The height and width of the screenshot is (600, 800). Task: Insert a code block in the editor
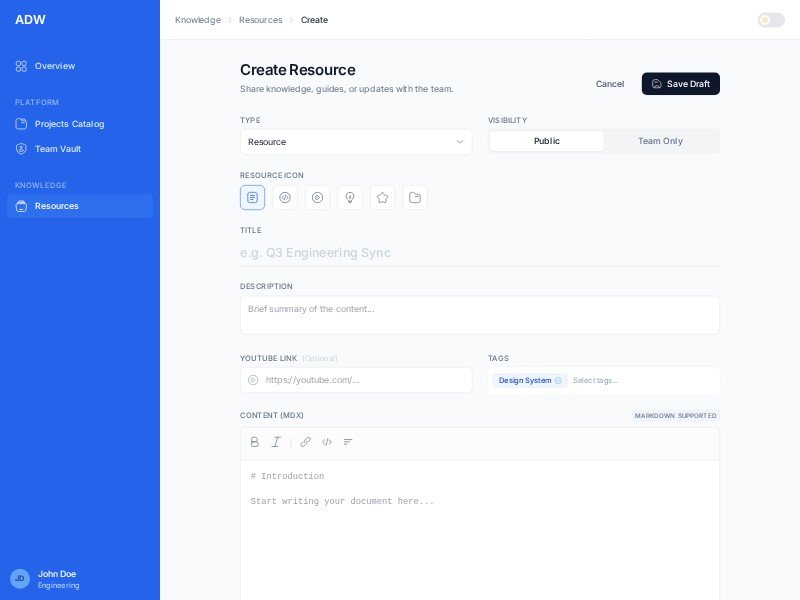click(327, 442)
